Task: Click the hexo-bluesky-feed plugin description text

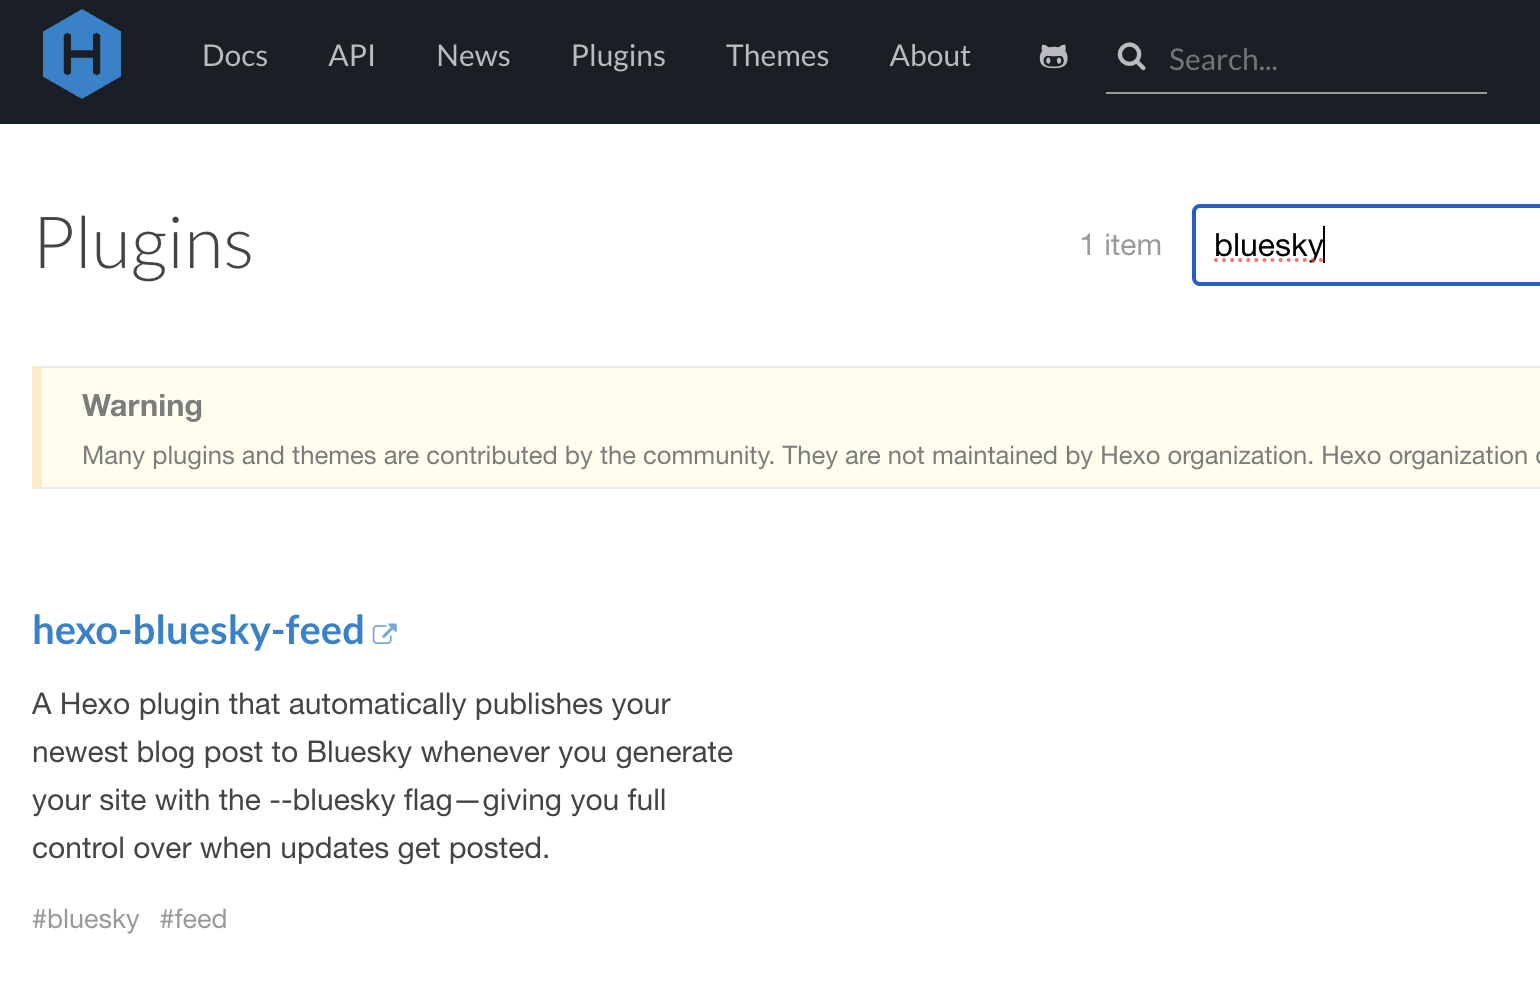Action: point(382,776)
